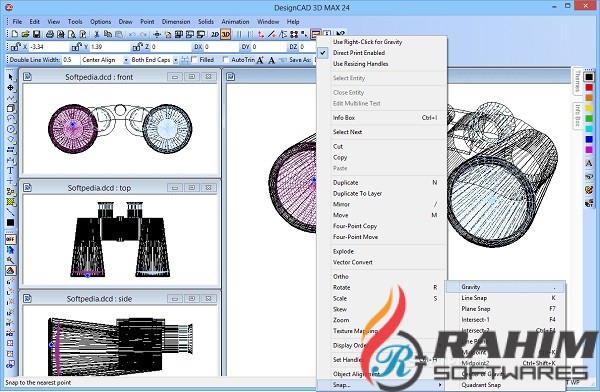Save the drawing with the floppy disk icon
Viewport: 600px width, 392px height.
36,34
